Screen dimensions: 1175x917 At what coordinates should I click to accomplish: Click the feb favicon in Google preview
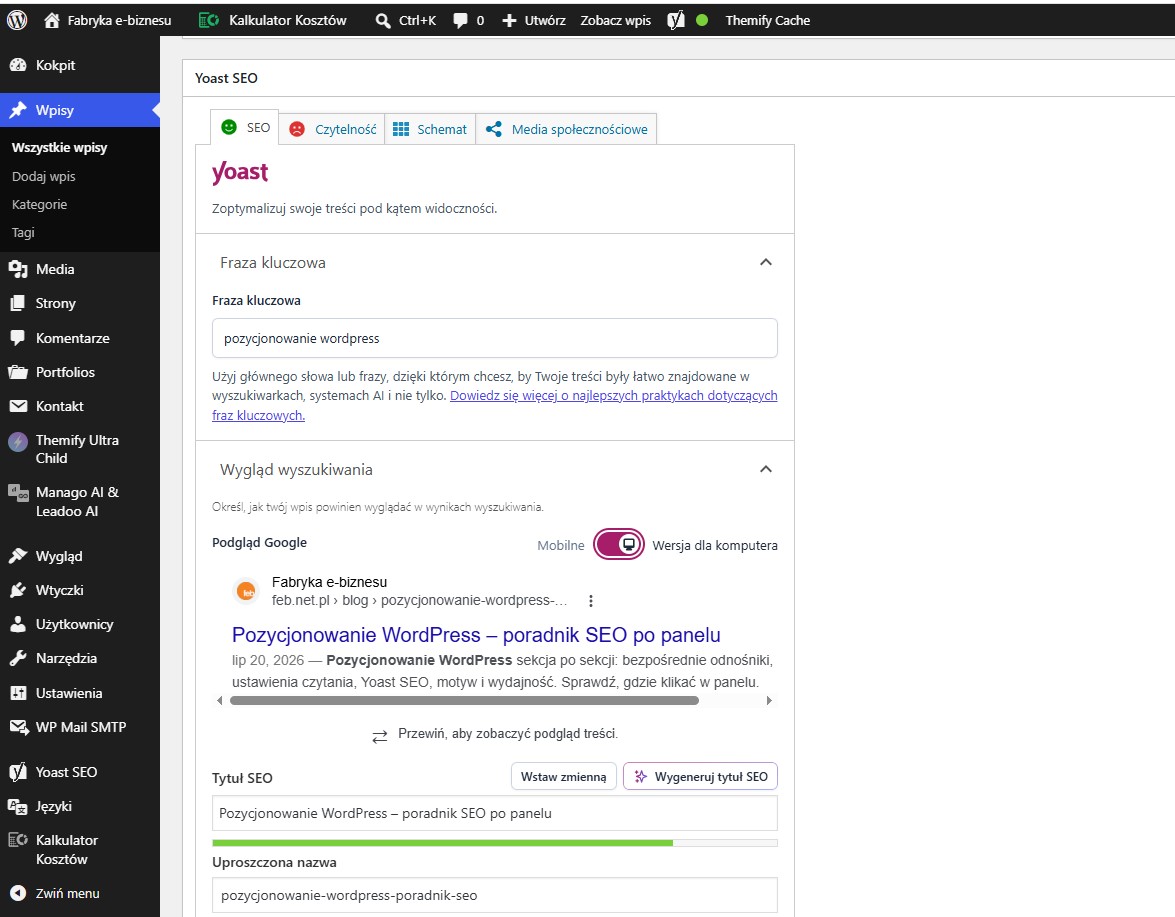pyautogui.click(x=246, y=591)
